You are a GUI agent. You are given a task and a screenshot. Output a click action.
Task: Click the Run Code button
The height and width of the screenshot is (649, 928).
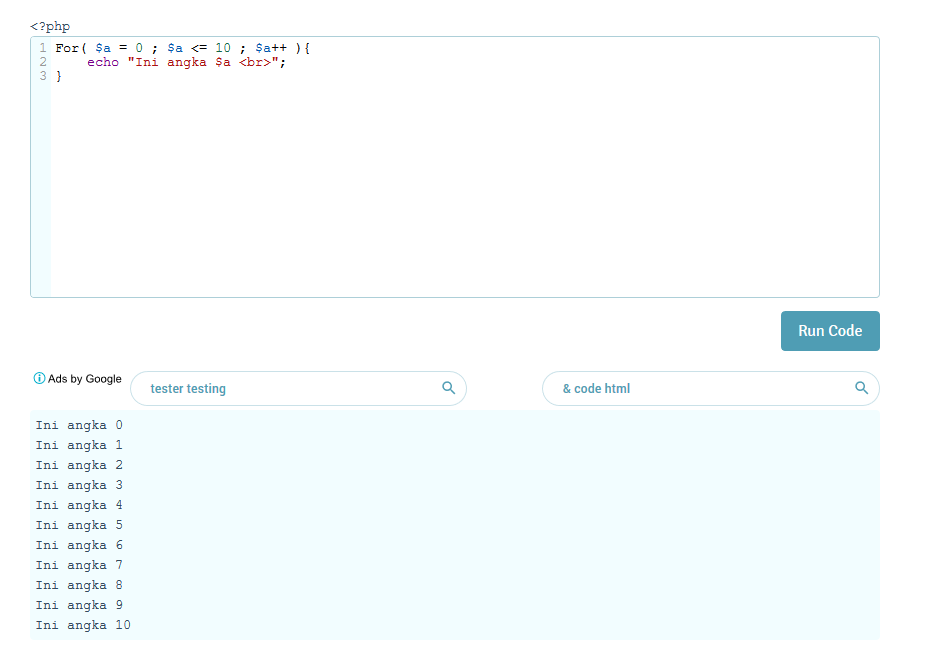(x=830, y=331)
